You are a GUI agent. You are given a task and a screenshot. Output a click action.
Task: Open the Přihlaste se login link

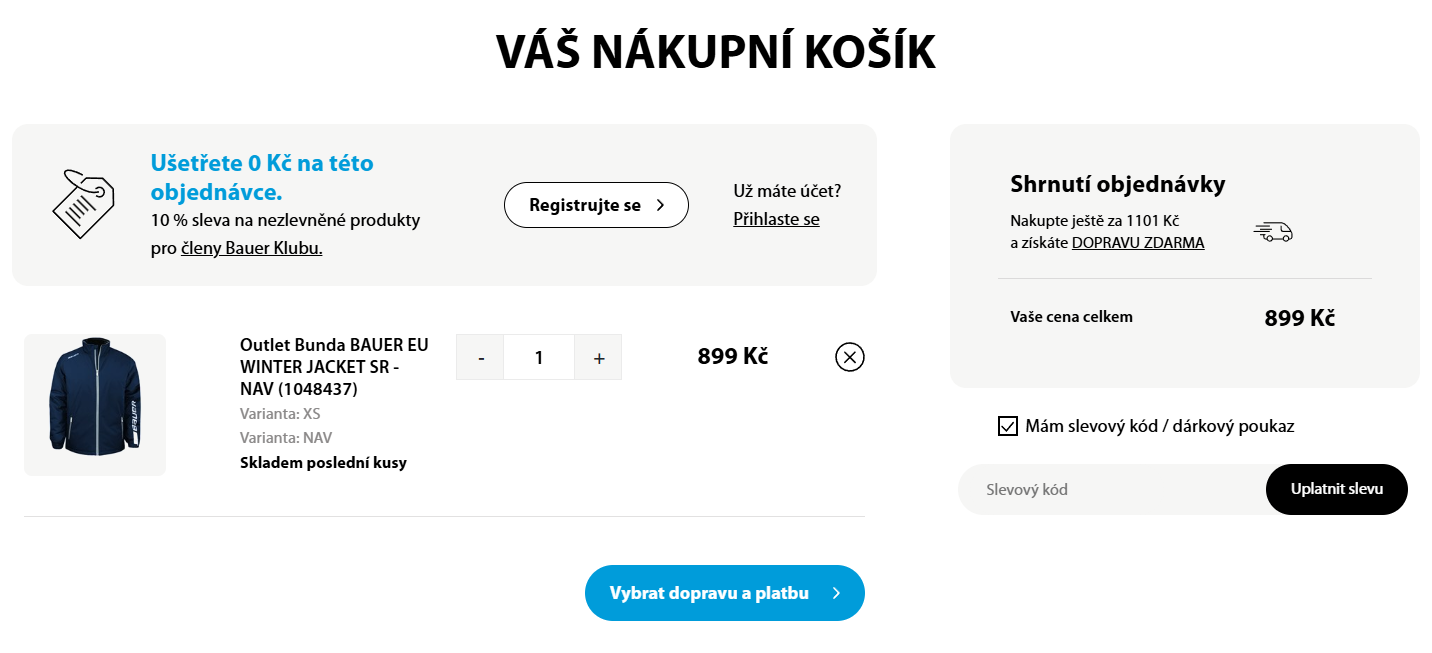[776, 218]
